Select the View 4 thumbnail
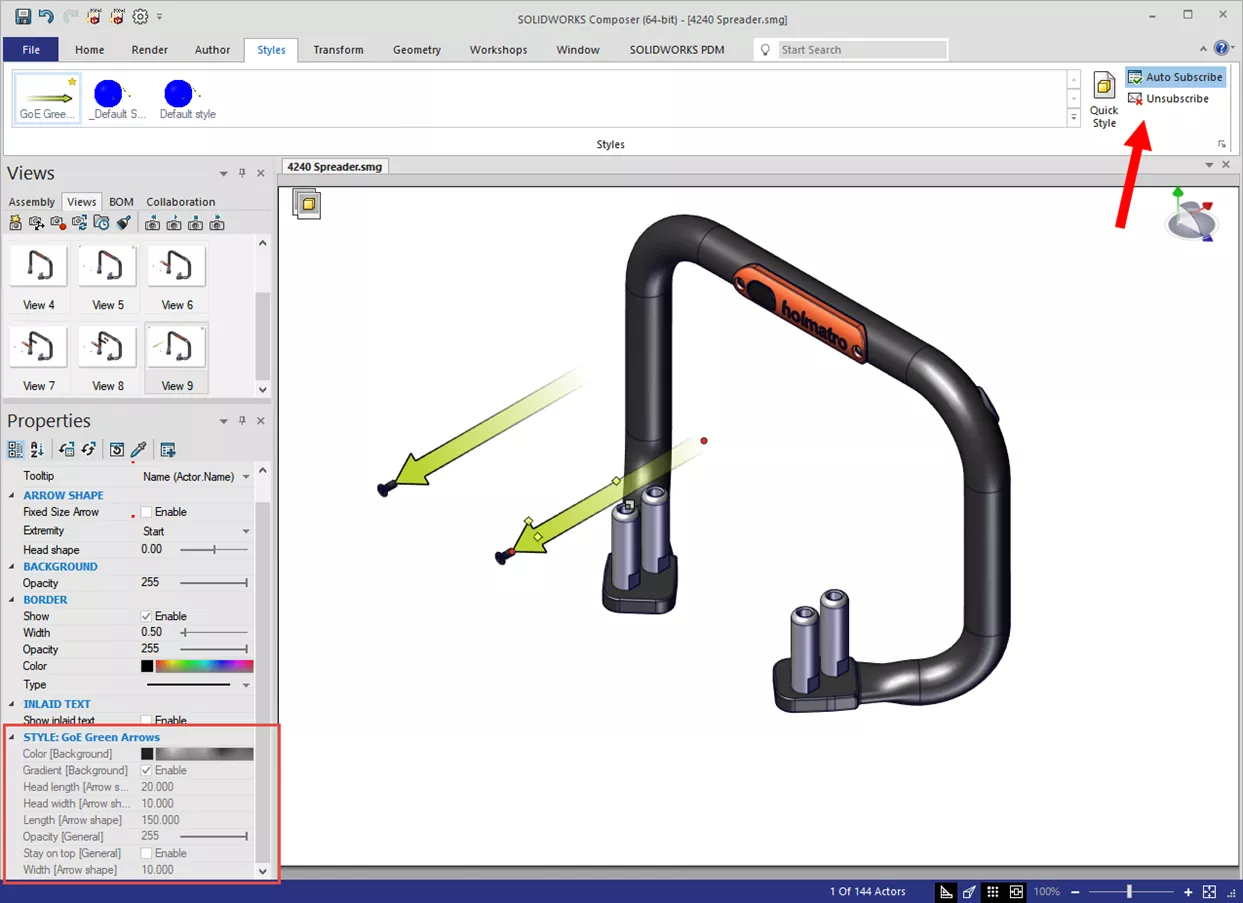1243x903 pixels. click(39, 277)
